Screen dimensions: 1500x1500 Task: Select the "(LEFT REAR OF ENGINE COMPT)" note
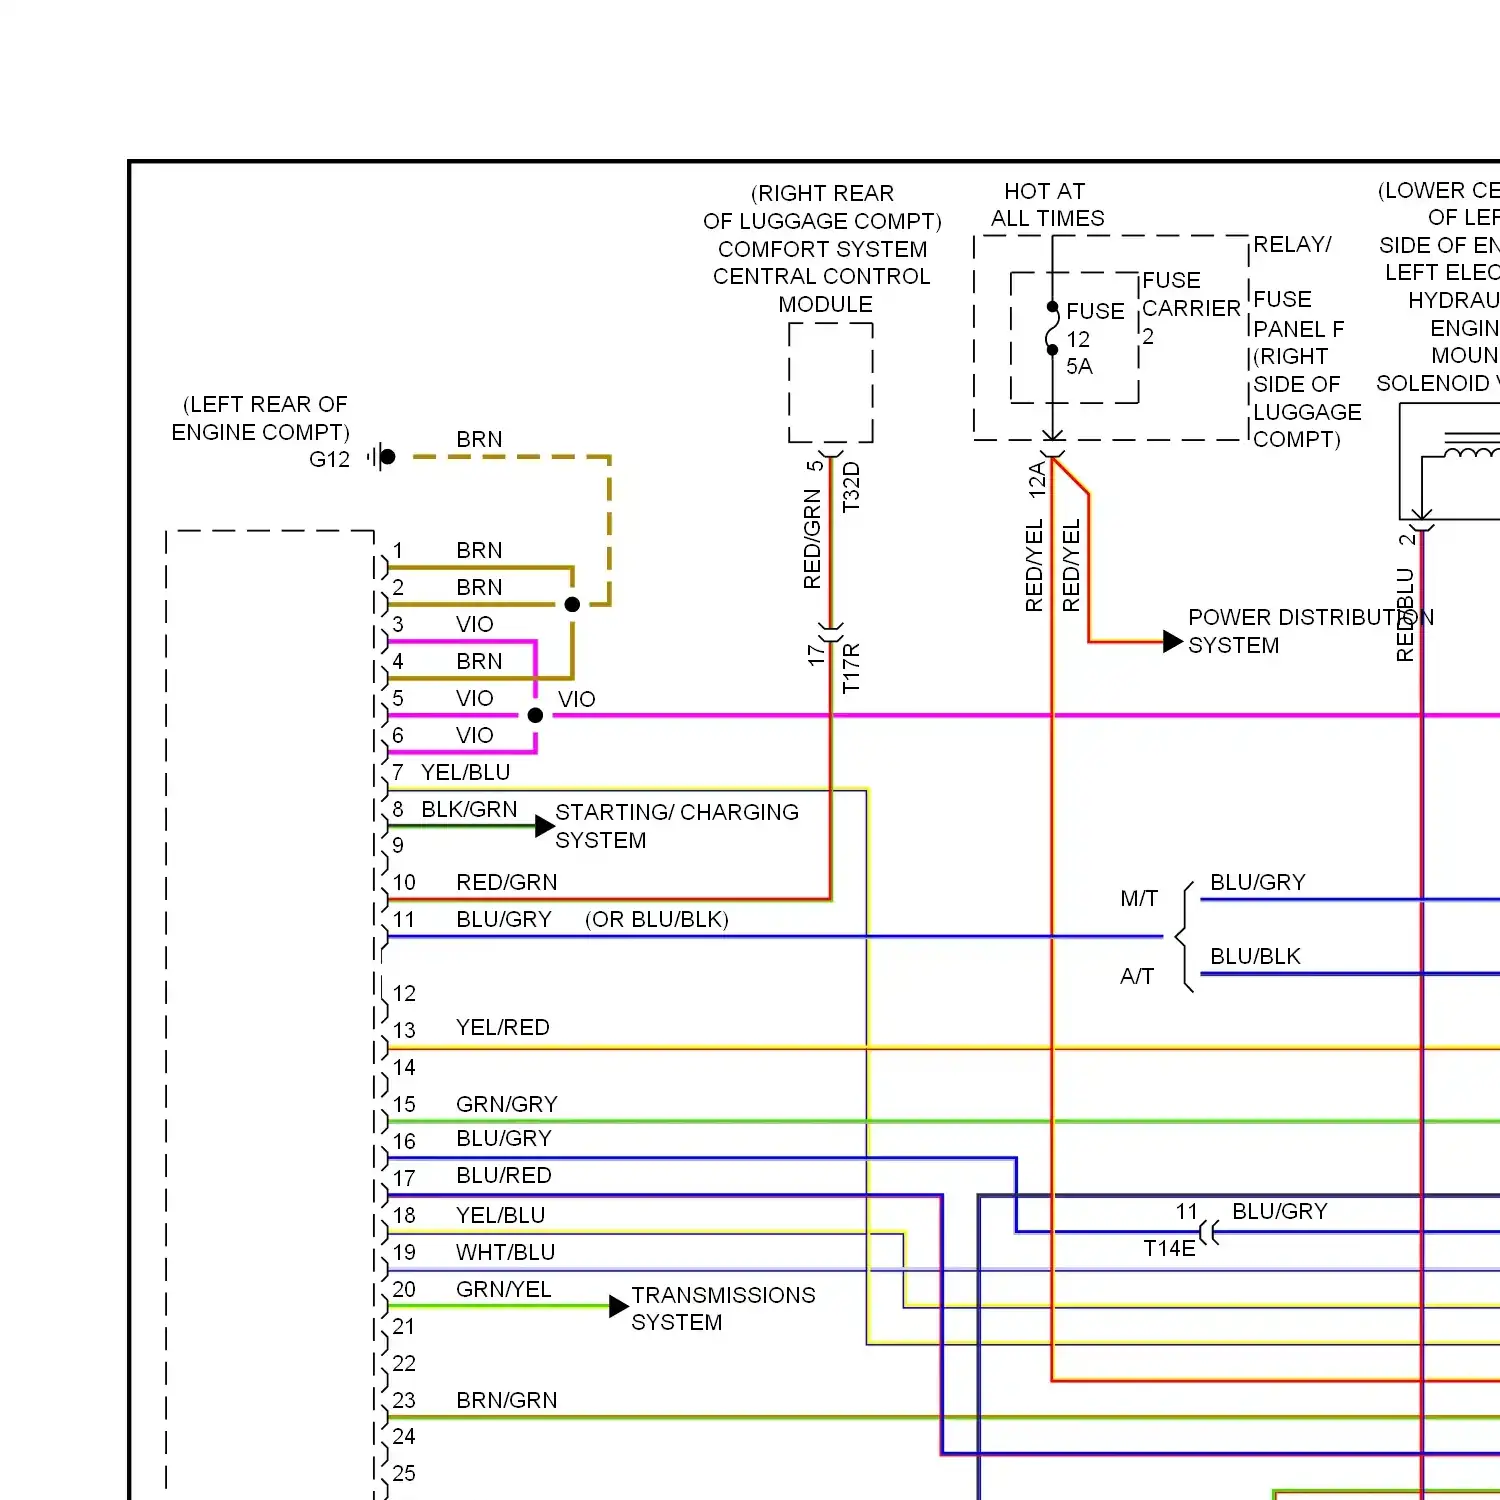[261, 418]
